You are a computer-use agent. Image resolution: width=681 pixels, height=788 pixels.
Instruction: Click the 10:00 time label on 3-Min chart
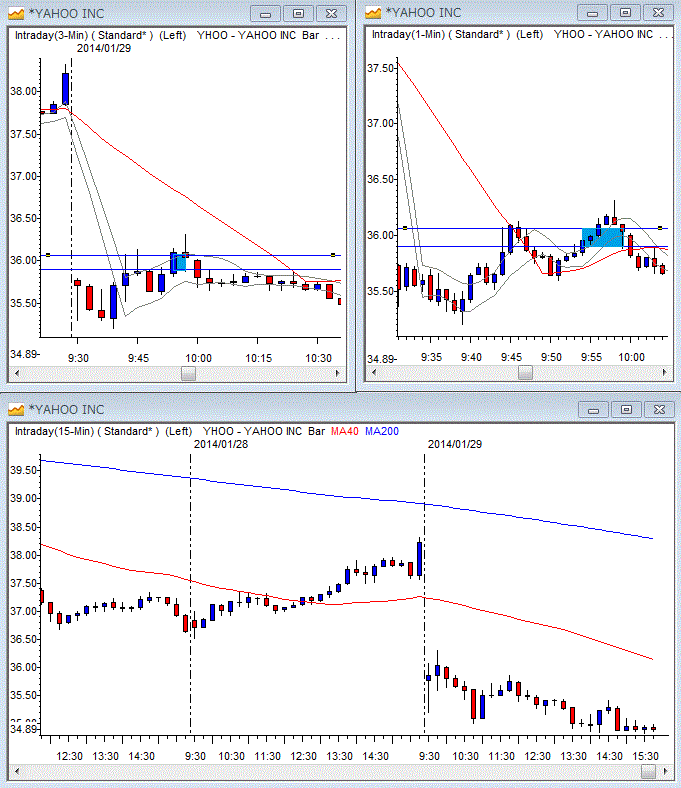coord(199,358)
